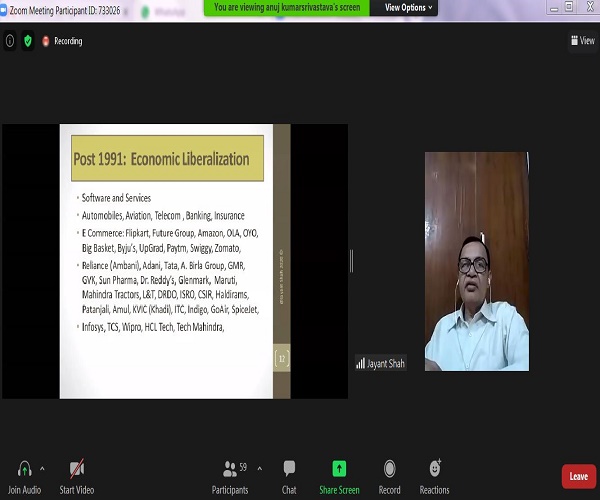Open the green encryption shield icon

pyautogui.click(x=28, y=41)
